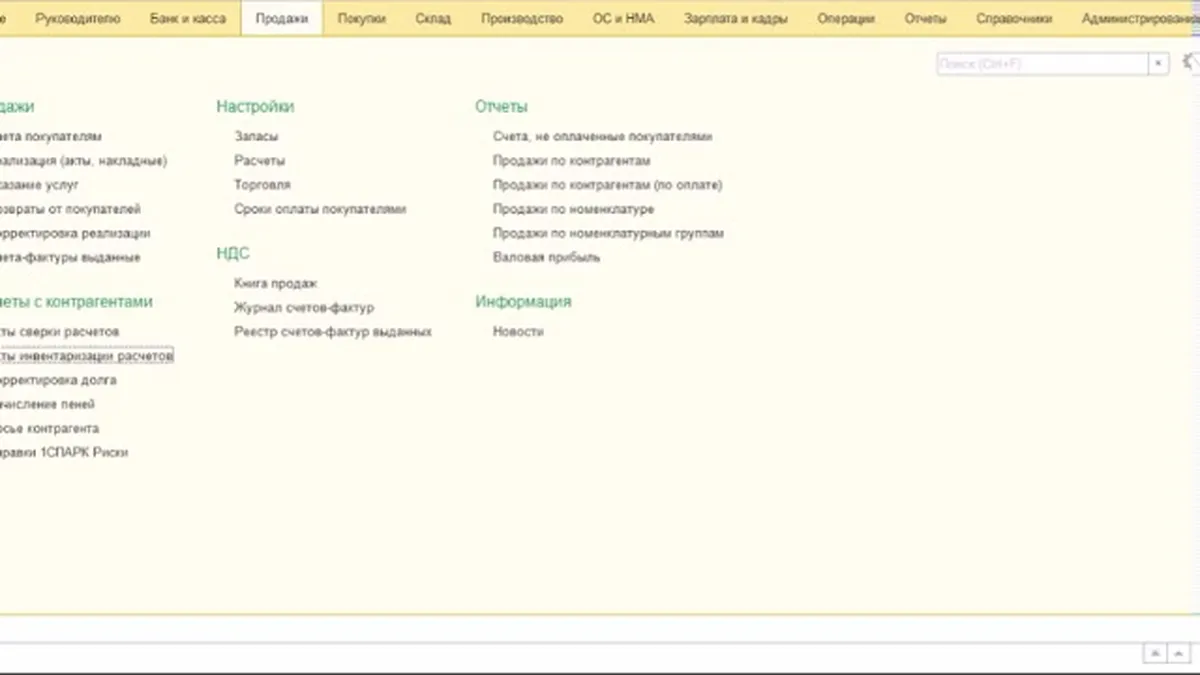Open the issued invoices (фактуры выданные) link

click(x=70, y=257)
